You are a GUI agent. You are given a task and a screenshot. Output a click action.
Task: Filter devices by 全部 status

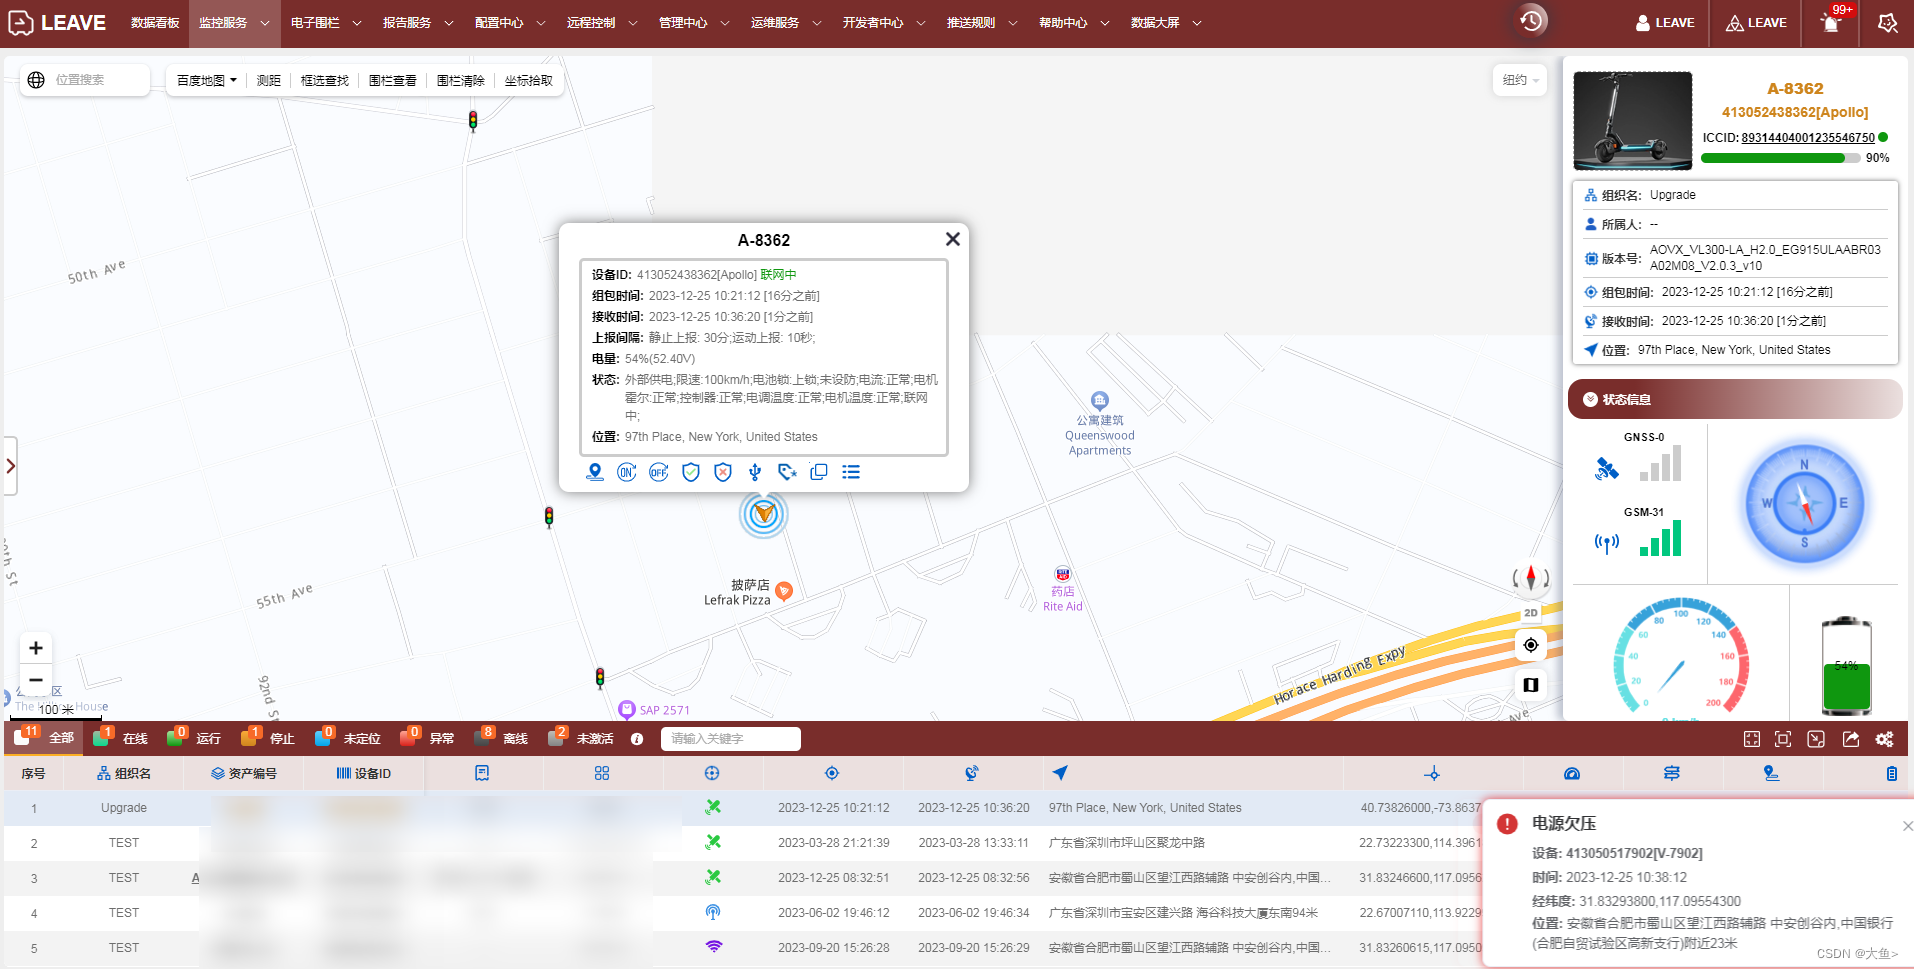coord(45,738)
